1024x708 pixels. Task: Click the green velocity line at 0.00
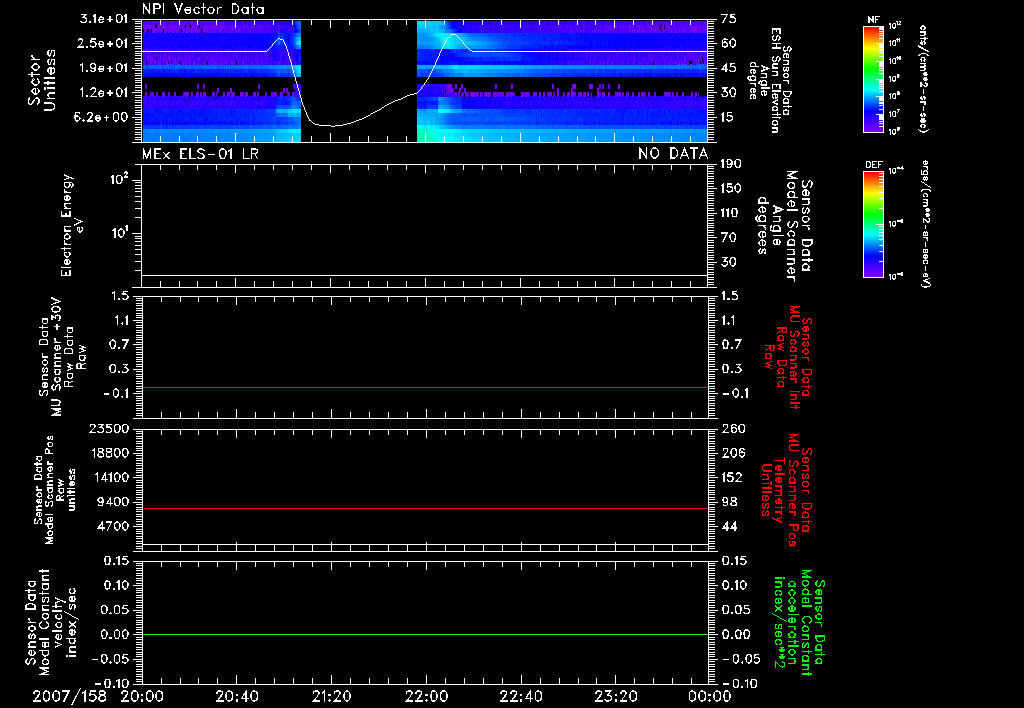click(425, 634)
